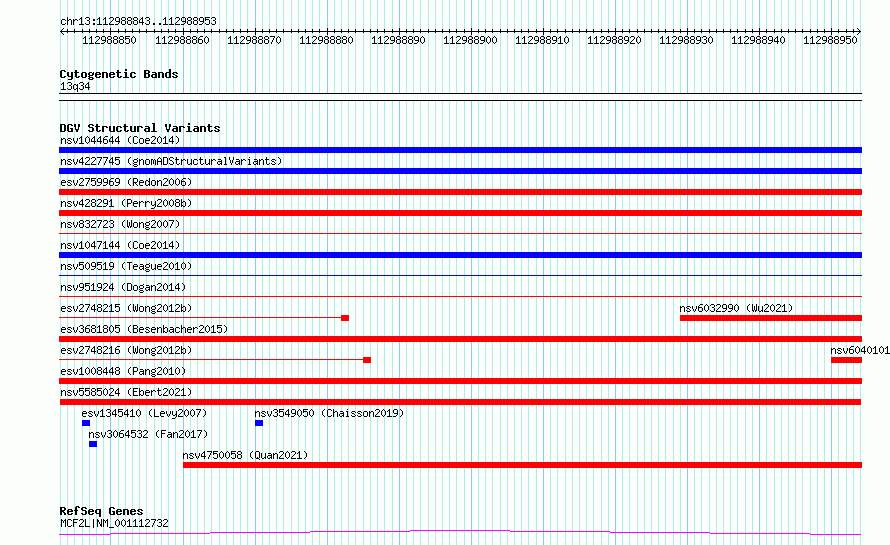Click the 112988890 ruler position
The height and width of the screenshot is (545, 890).
(x=398, y=40)
